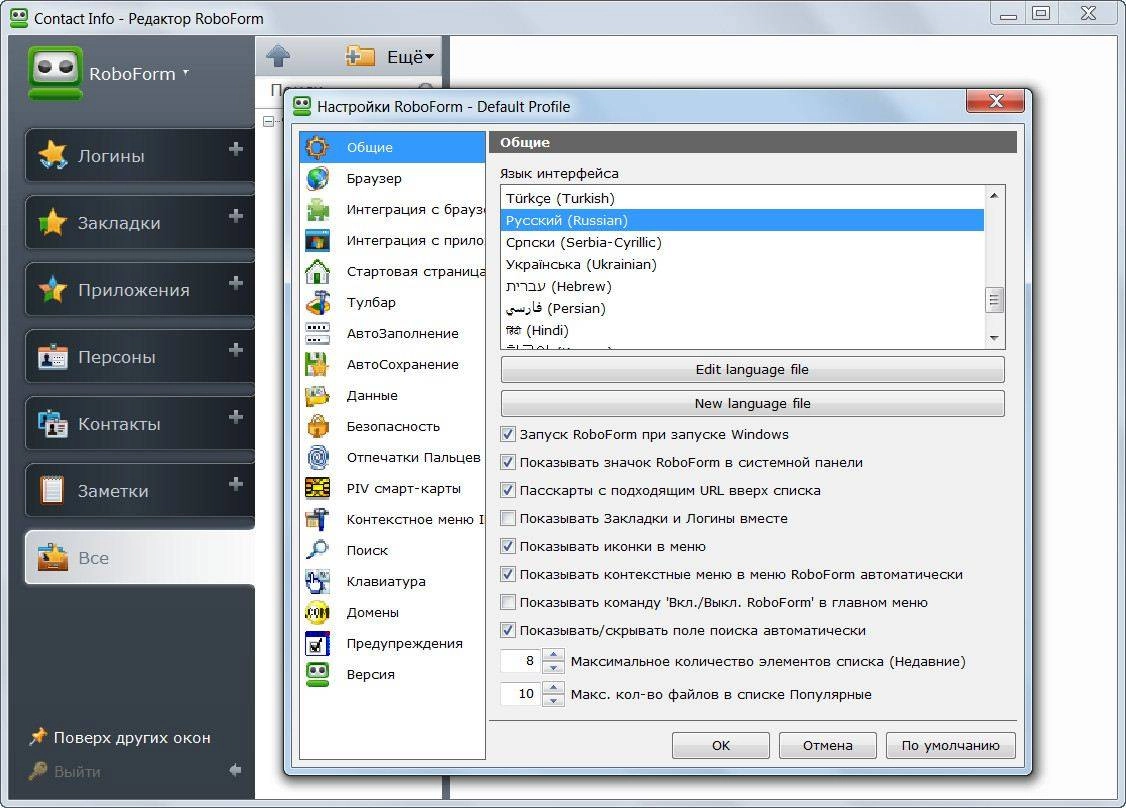Image resolution: width=1126 pixels, height=808 pixels.
Task: Toggle Запуск RoboForm при запуске Windows
Action: coord(508,434)
